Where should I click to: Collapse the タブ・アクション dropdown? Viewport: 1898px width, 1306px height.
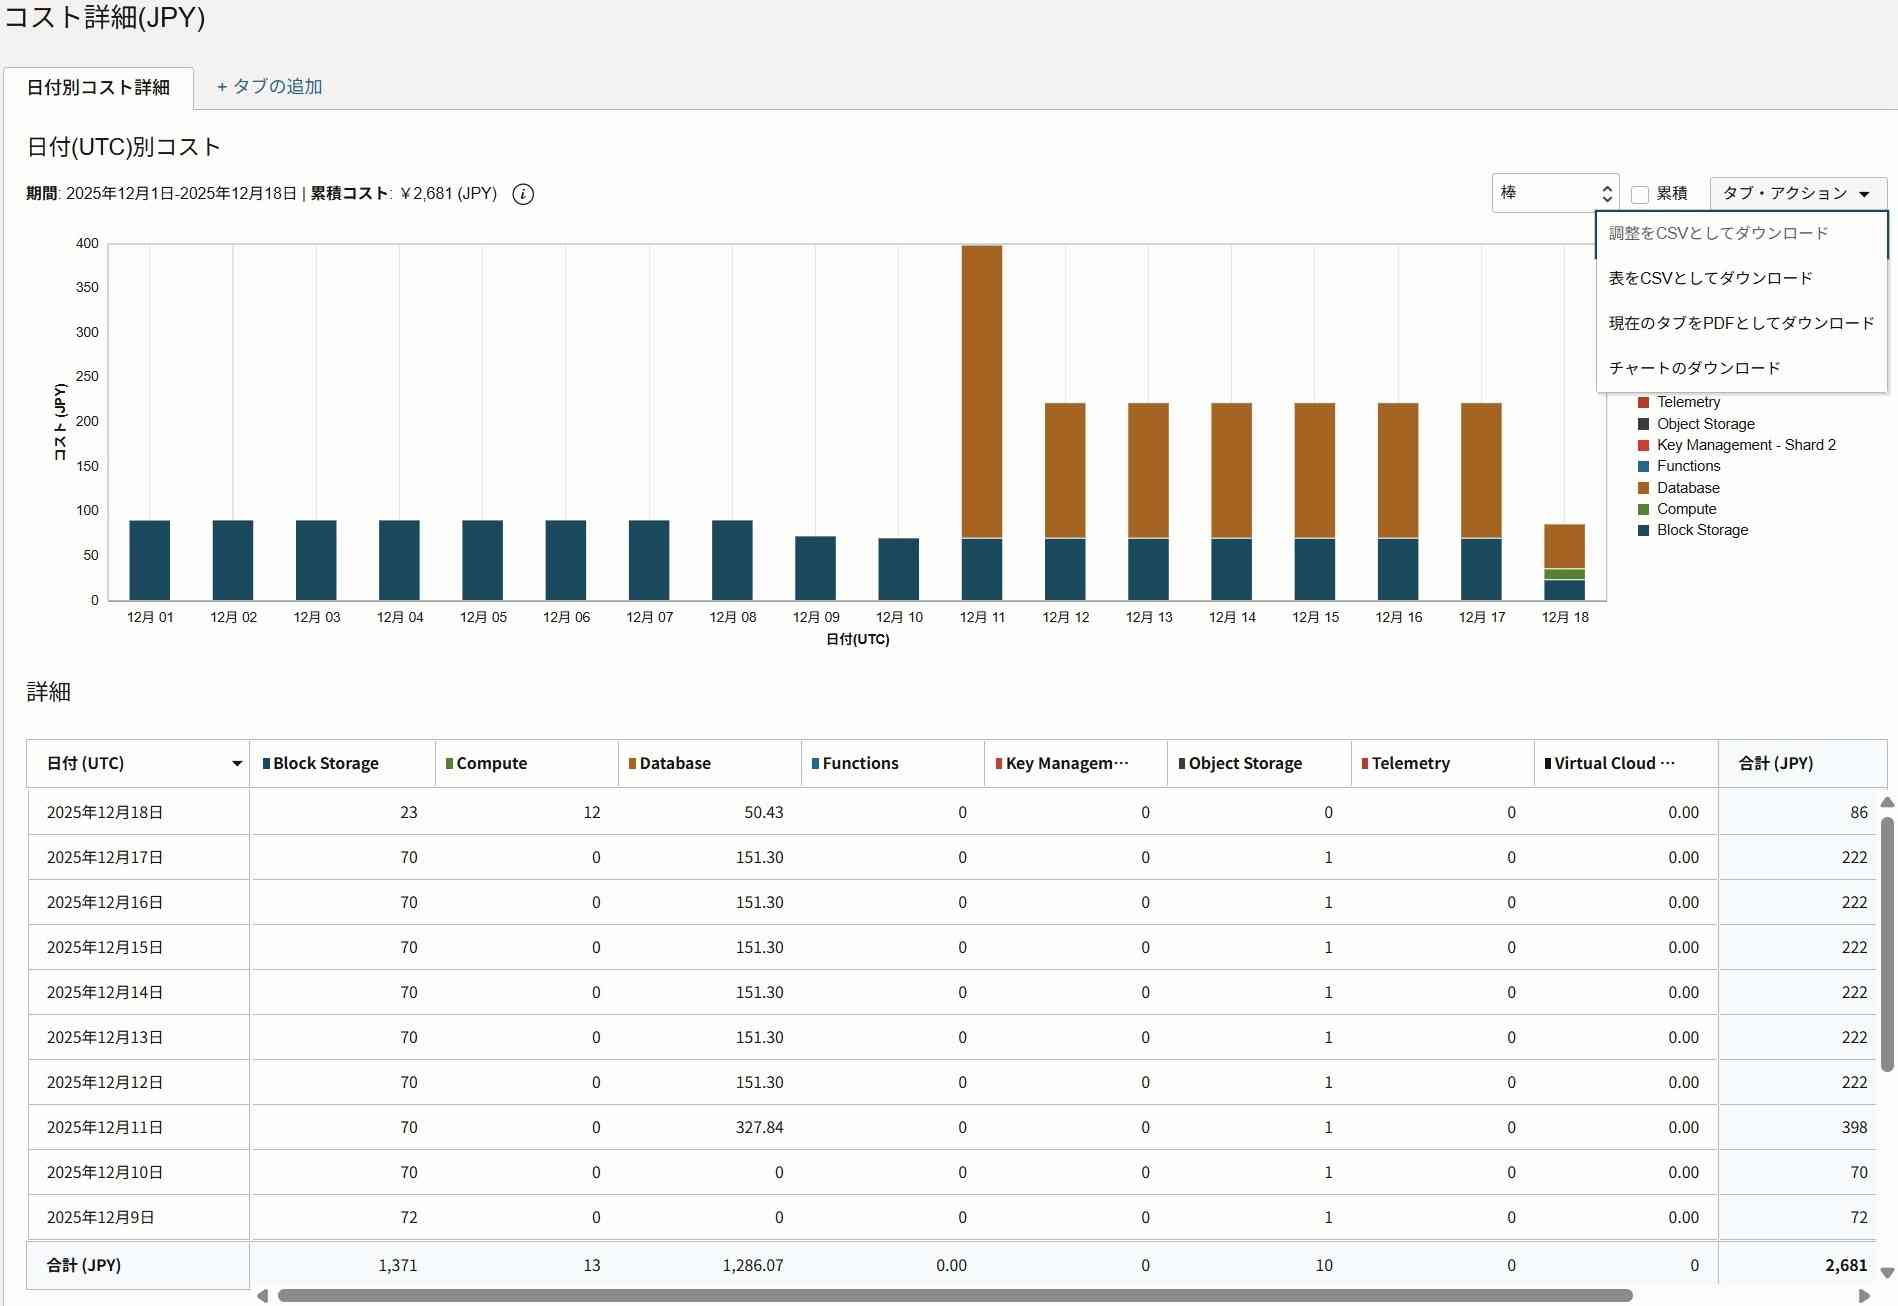tap(1797, 193)
